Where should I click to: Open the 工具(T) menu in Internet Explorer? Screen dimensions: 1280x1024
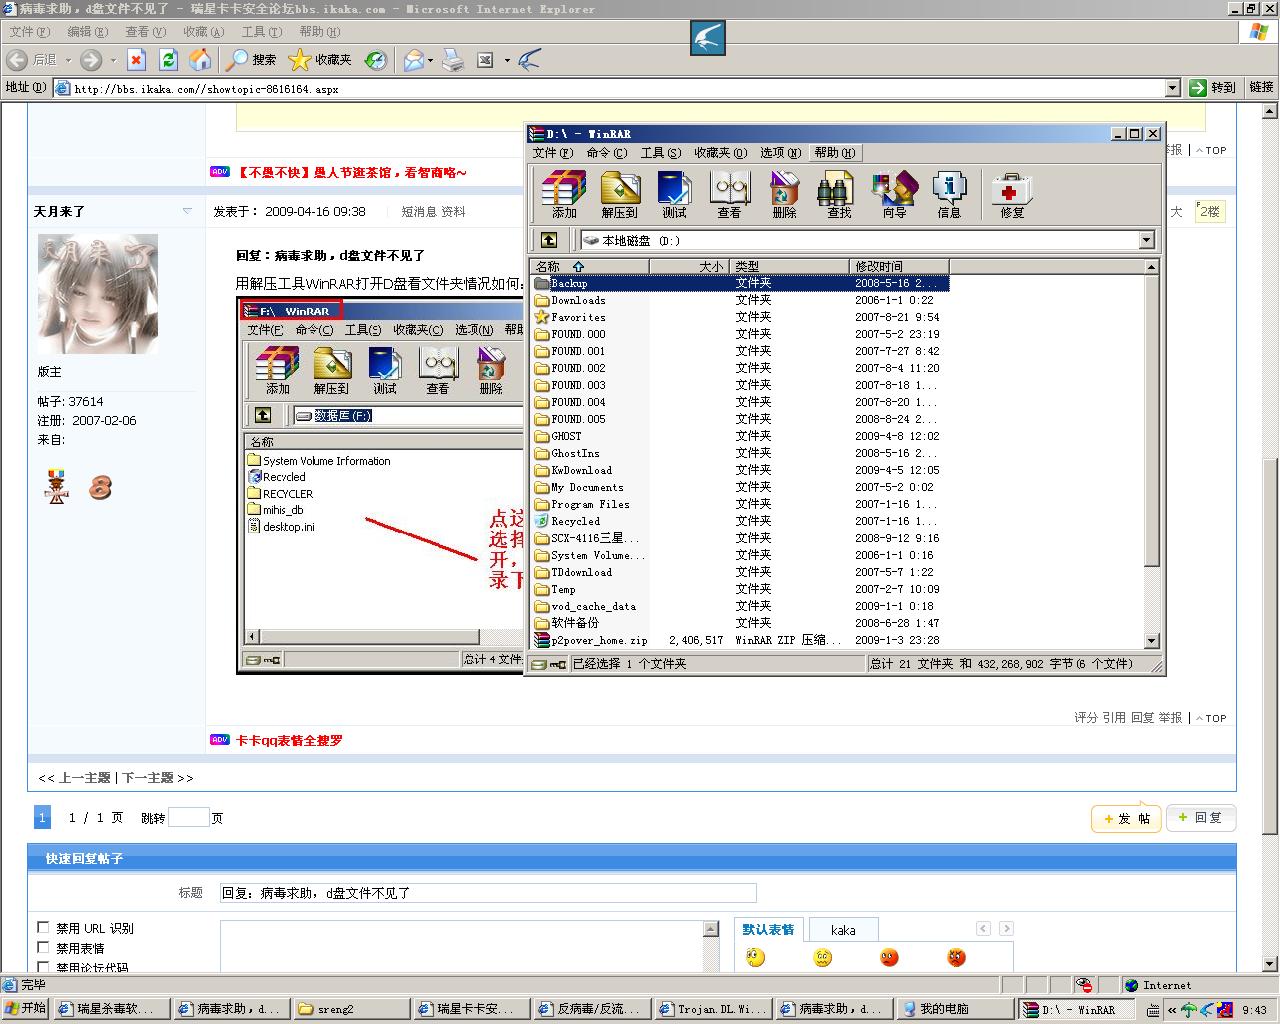261,32
